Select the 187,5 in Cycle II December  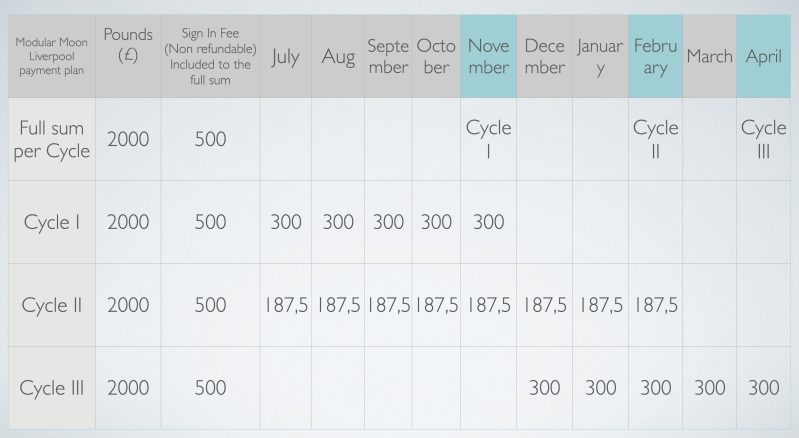(544, 305)
